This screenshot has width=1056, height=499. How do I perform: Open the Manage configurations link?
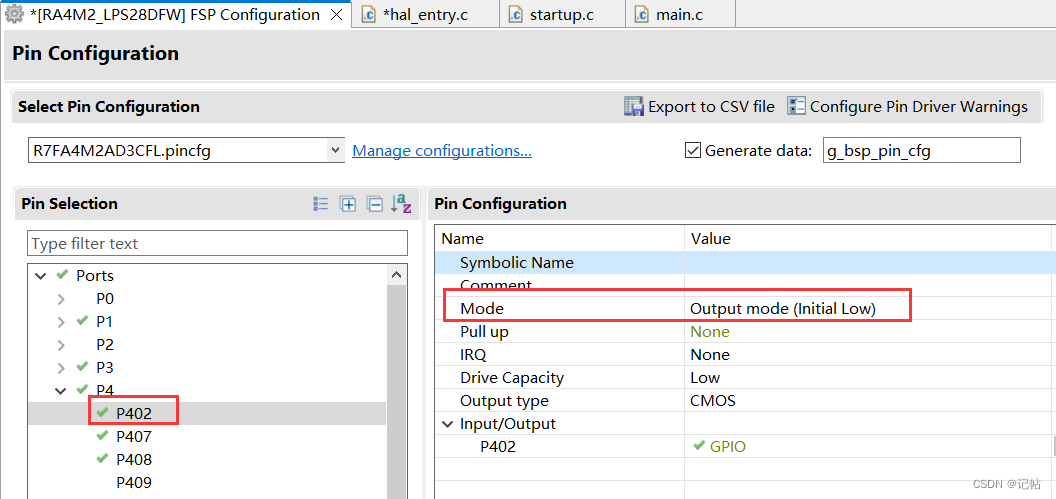click(x=442, y=151)
